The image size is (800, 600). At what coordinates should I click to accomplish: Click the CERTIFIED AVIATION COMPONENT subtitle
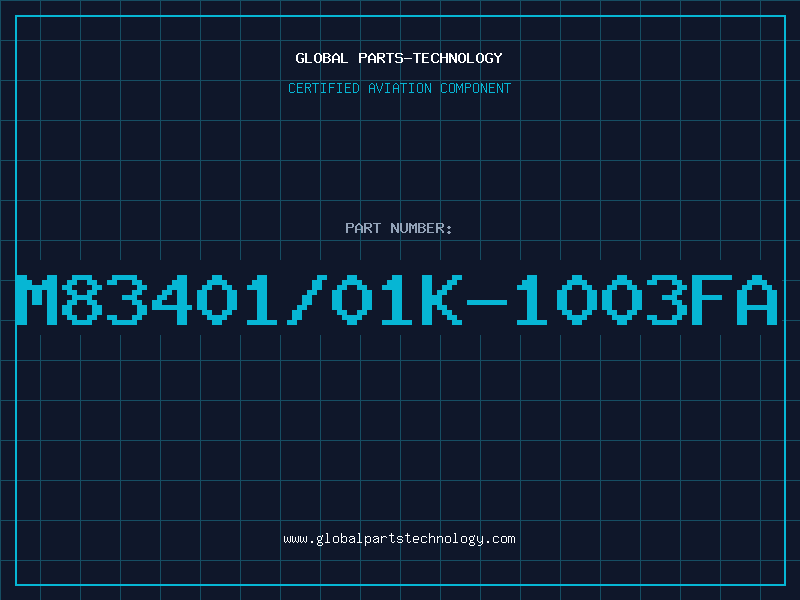399,88
